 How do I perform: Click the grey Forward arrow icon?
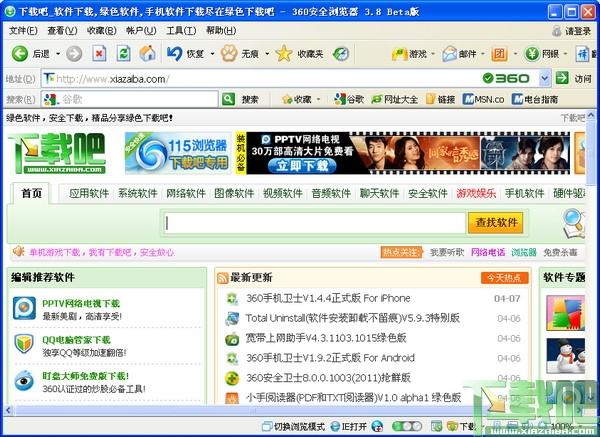click(x=74, y=54)
